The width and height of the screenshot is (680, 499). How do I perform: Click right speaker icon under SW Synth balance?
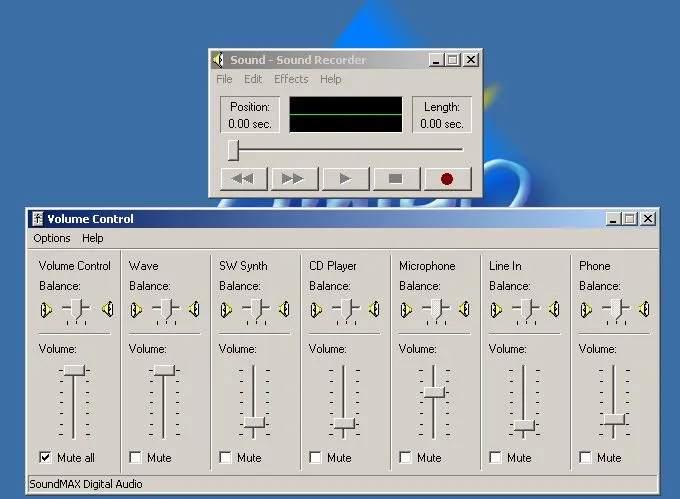coord(284,309)
